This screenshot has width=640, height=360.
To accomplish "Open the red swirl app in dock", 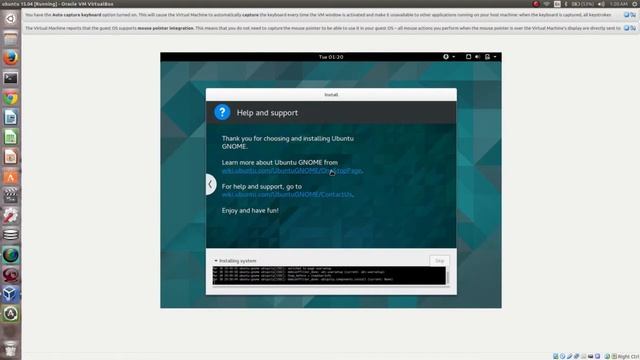I will [11, 275].
